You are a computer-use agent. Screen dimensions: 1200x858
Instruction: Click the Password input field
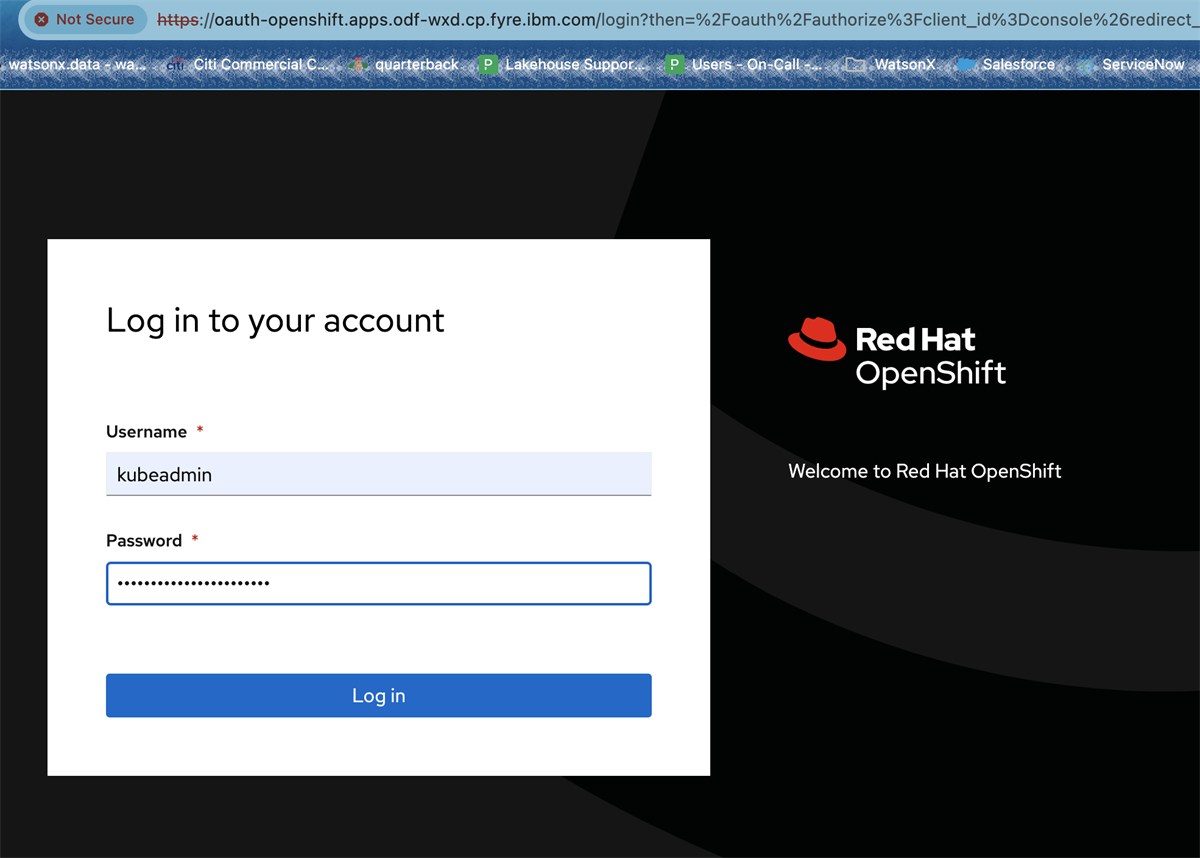coord(378,583)
